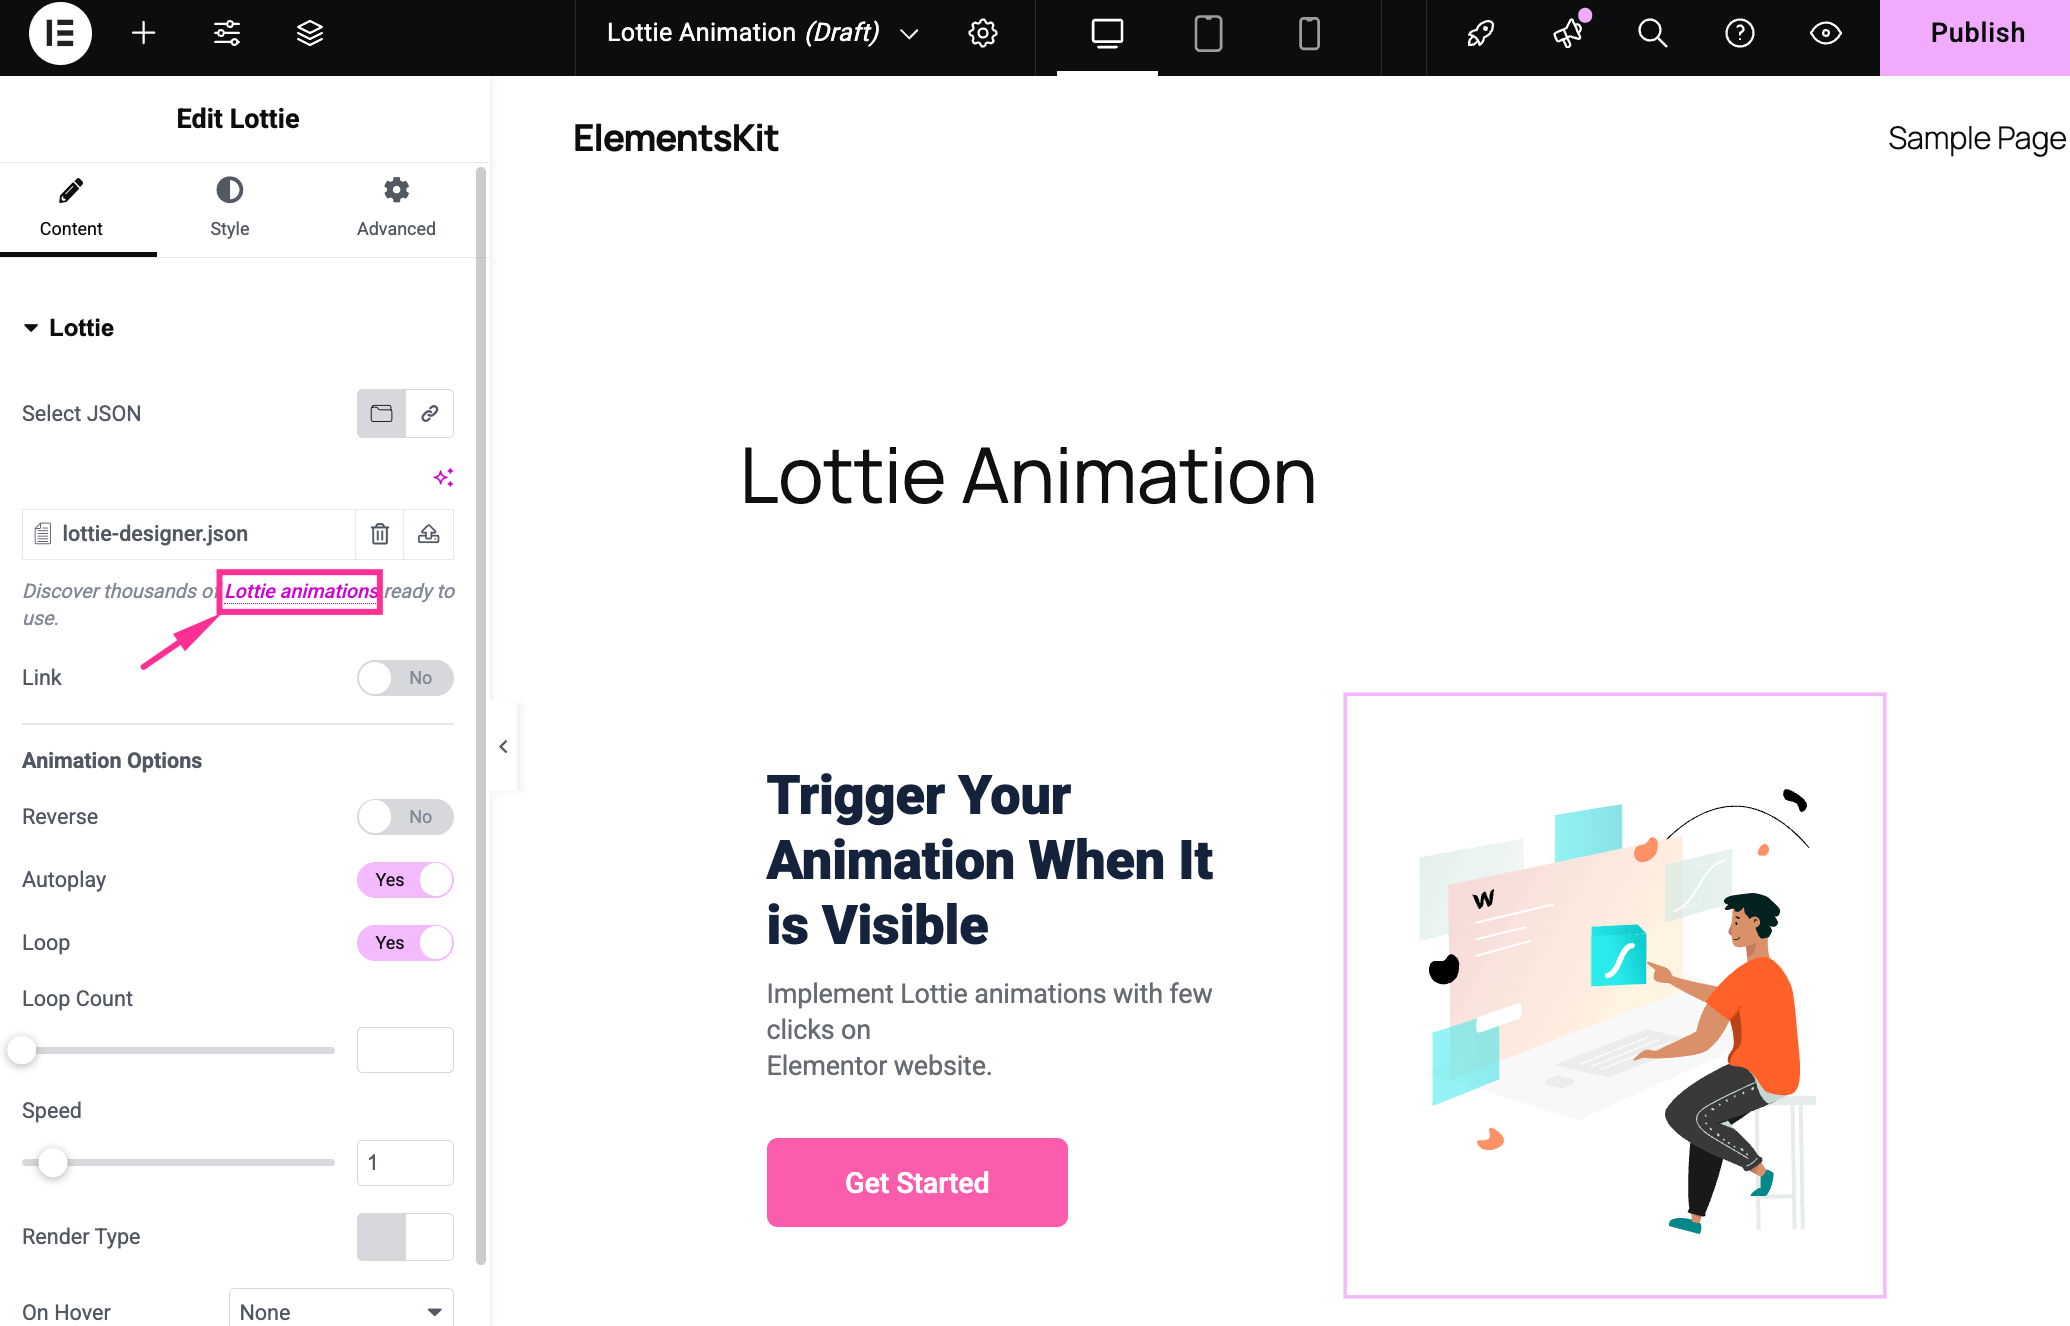Preview changes with the eye icon

1824,33
